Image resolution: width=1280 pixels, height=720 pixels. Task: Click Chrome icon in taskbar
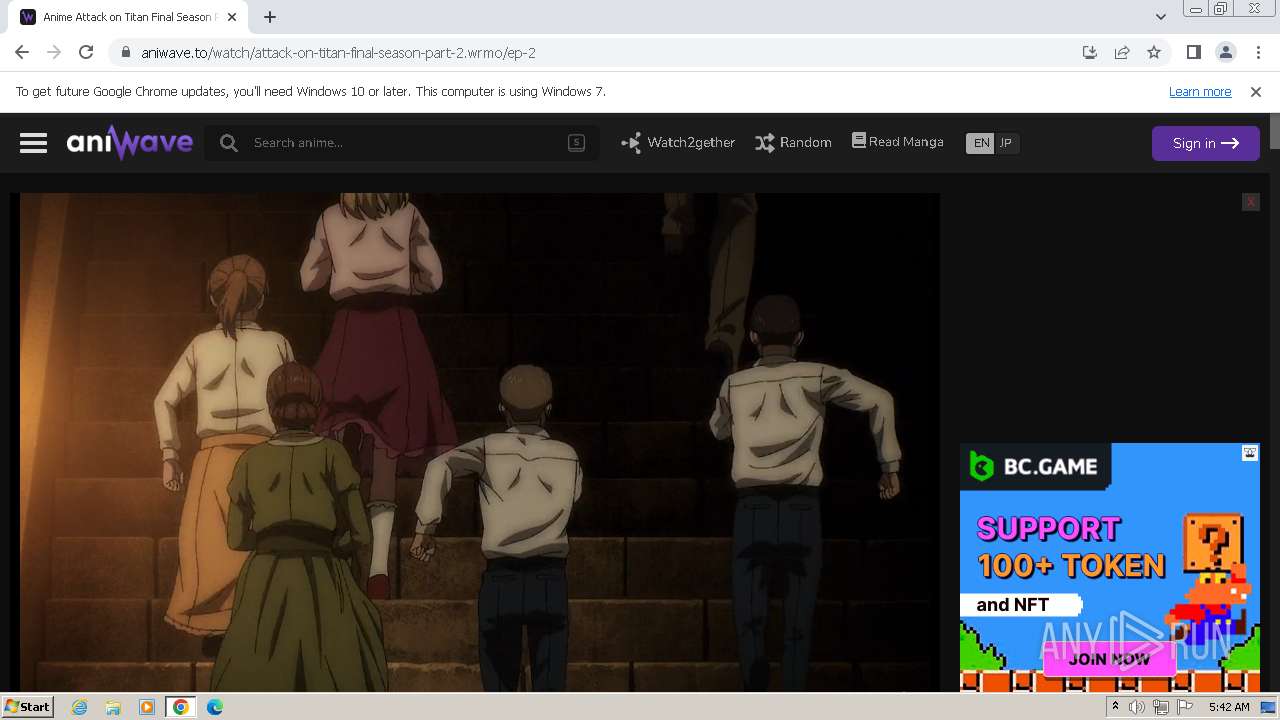point(181,707)
